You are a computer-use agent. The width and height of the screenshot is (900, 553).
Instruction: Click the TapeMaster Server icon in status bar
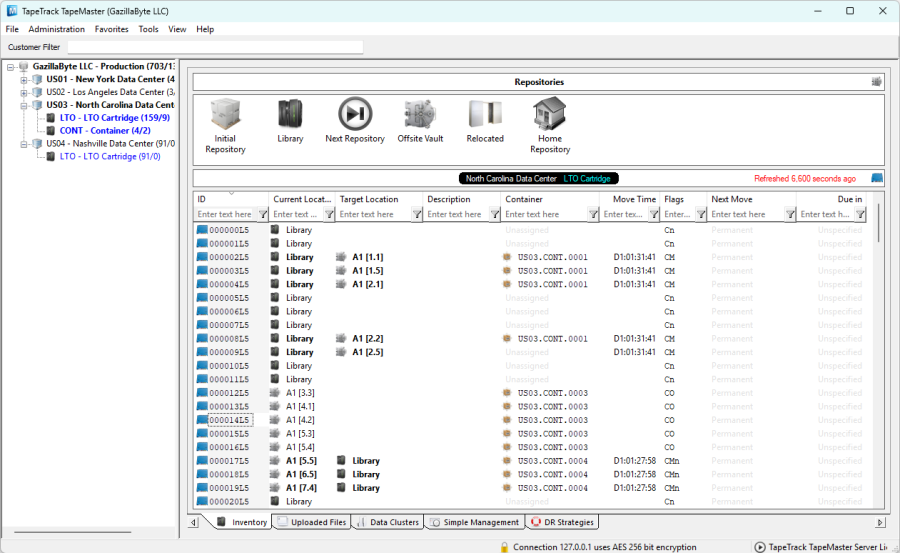pyautogui.click(x=759, y=547)
